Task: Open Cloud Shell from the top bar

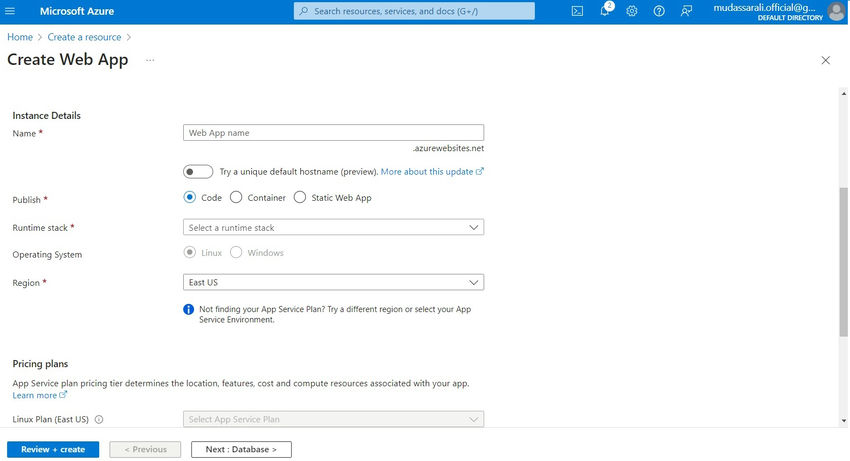Action: (577, 11)
